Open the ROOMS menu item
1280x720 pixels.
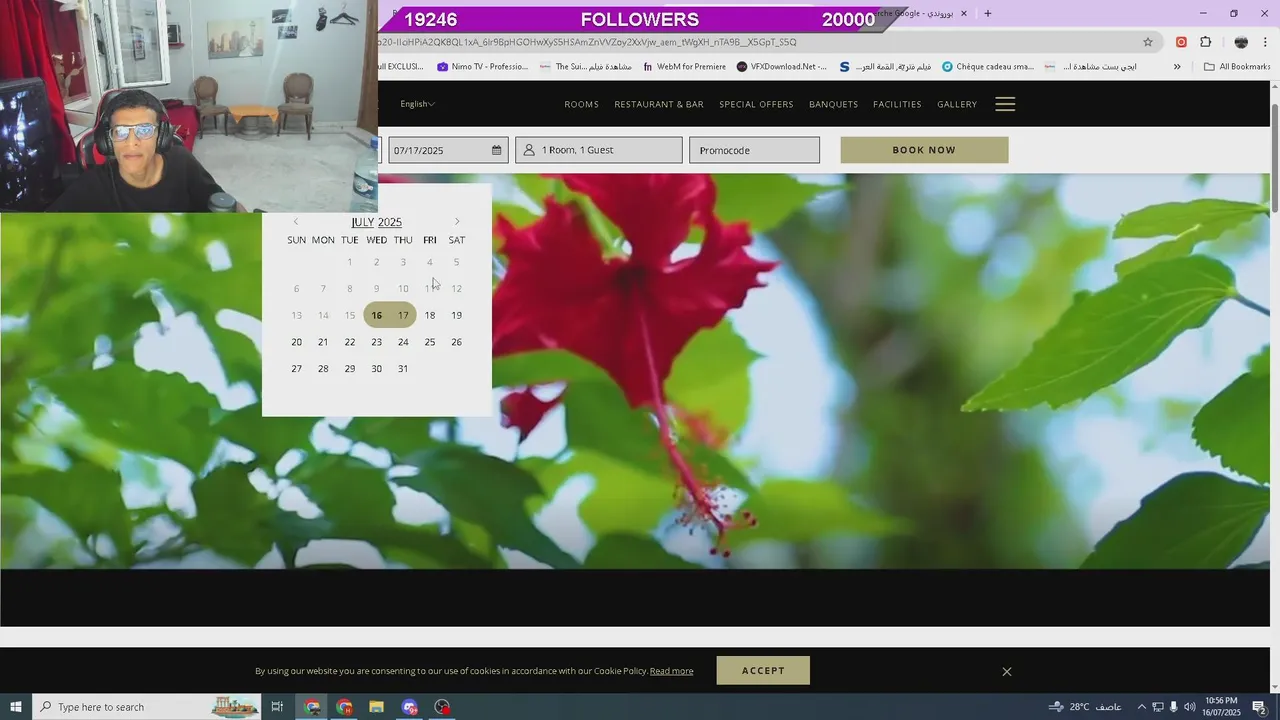[x=581, y=104]
